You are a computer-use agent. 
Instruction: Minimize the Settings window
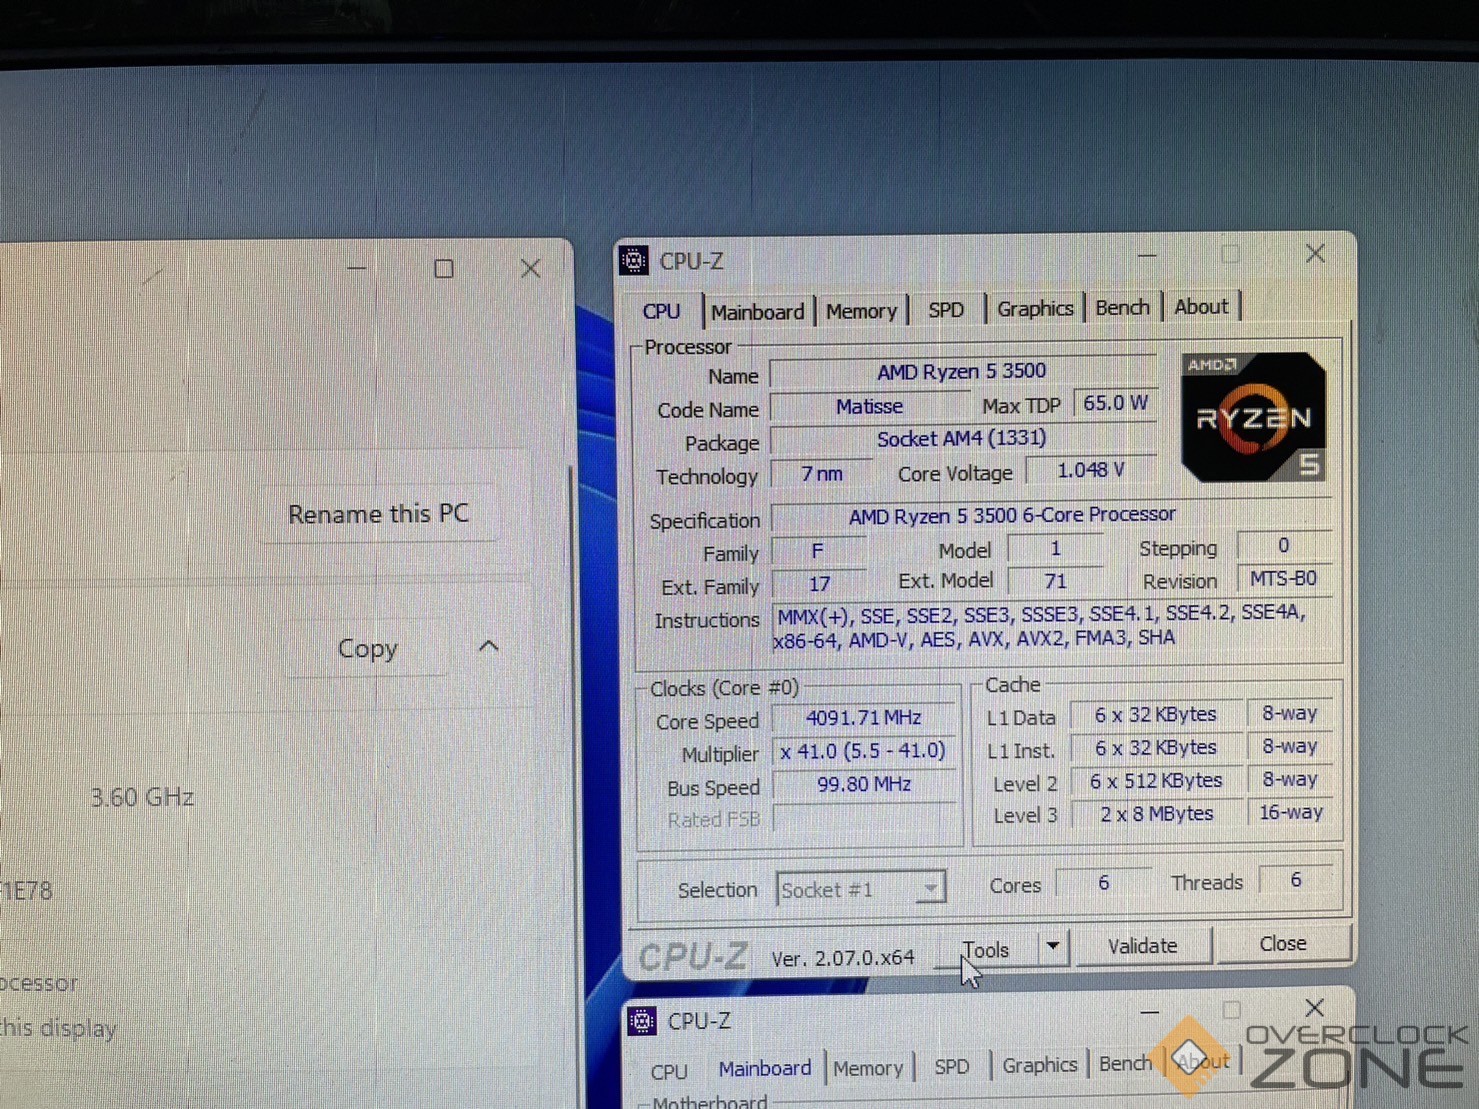click(x=357, y=268)
